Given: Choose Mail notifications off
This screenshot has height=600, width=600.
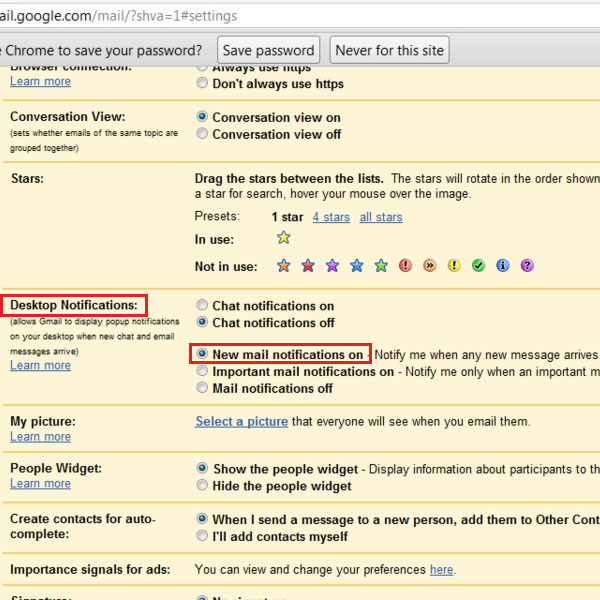Looking at the screenshot, I should click(x=202, y=388).
